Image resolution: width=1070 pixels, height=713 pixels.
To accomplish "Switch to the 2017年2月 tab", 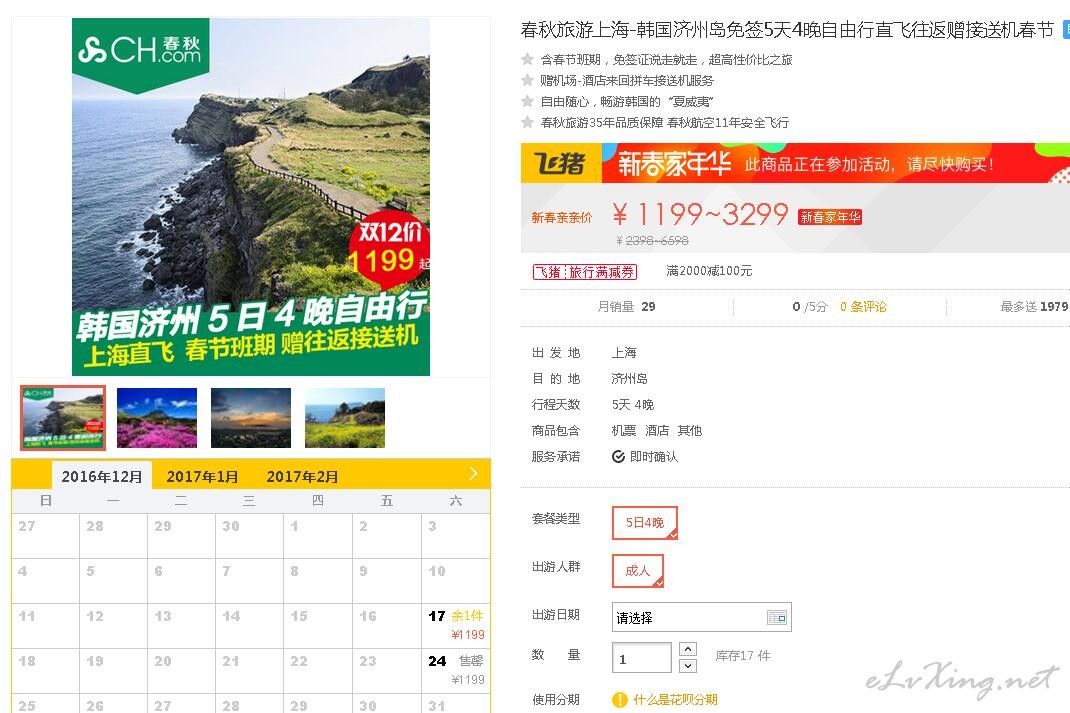I will pos(302,476).
